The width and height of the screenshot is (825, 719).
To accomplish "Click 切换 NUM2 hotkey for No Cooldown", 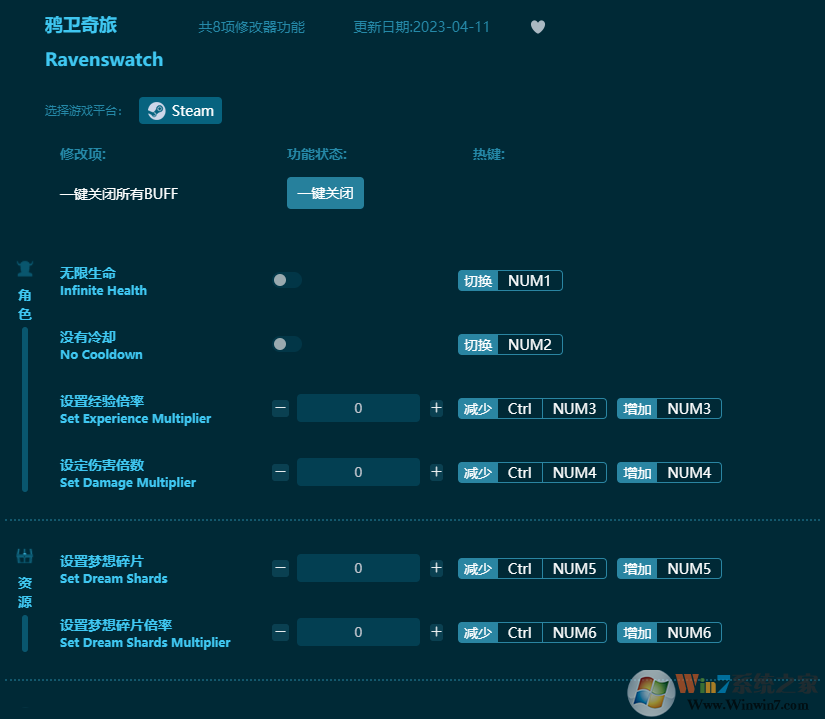I will pyautogui.click(x=510, y=344).
